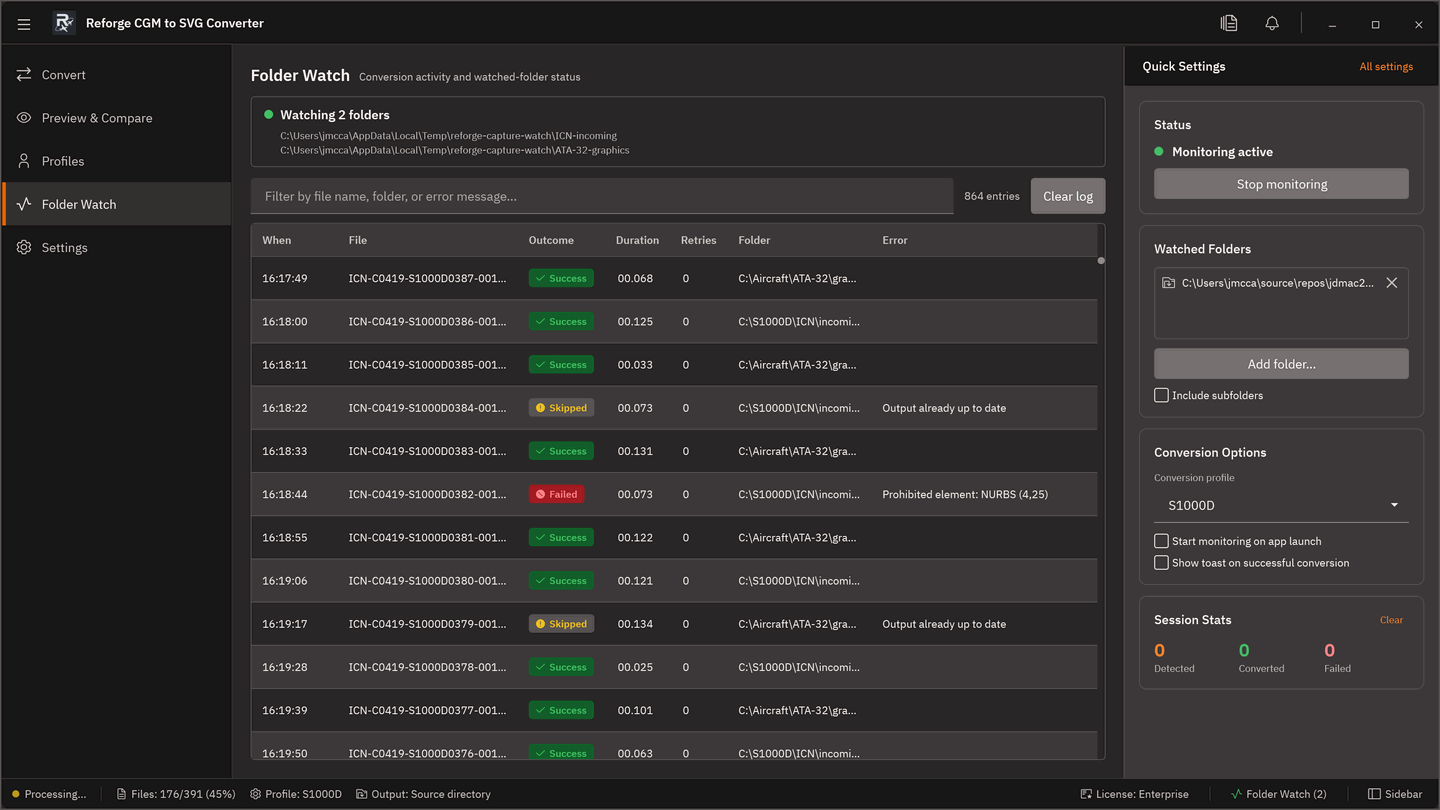
Task: Click the Success badge at 16:19:06
Action: click(x=561, y=581)
